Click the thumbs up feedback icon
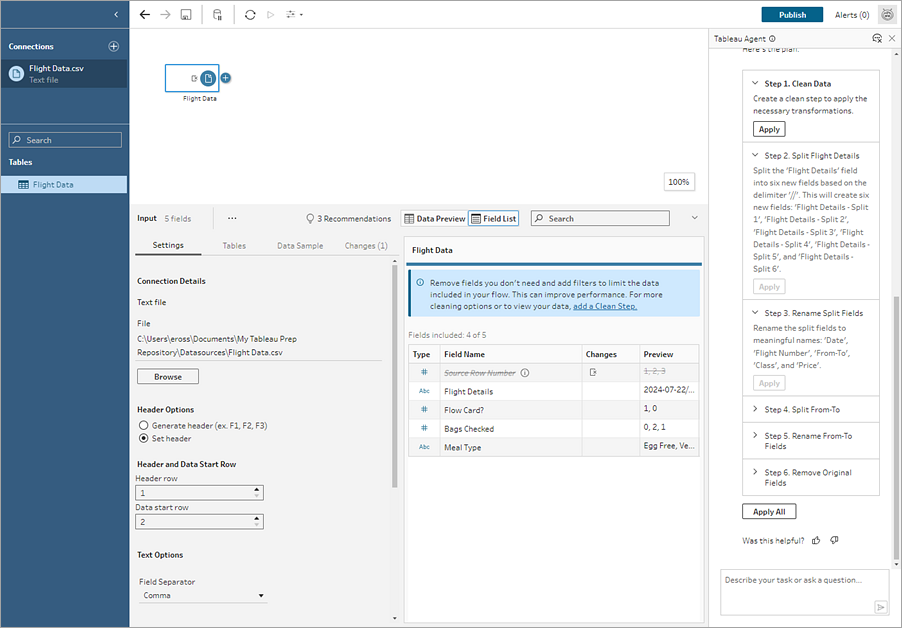The height and width of the screenshot is (628, 902). [816, 540]
